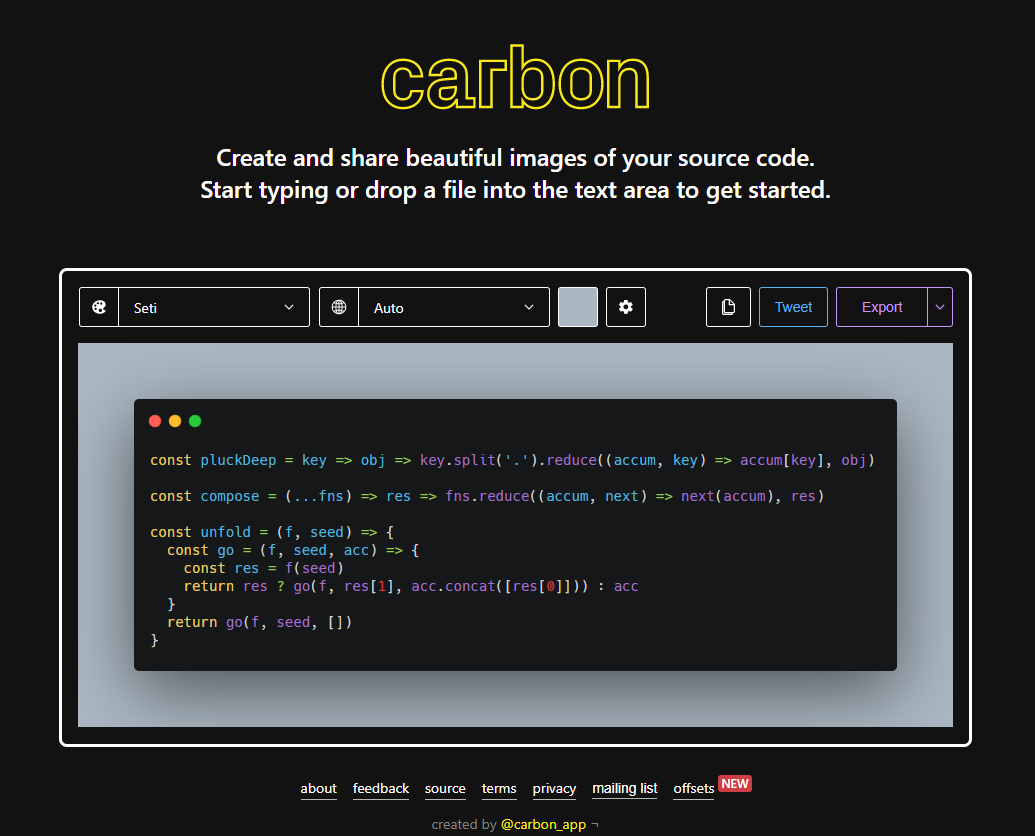The height and width of the screenshot is (836, 1035).
Task: Open the background color swatch picker
Action: click(578, 307)
